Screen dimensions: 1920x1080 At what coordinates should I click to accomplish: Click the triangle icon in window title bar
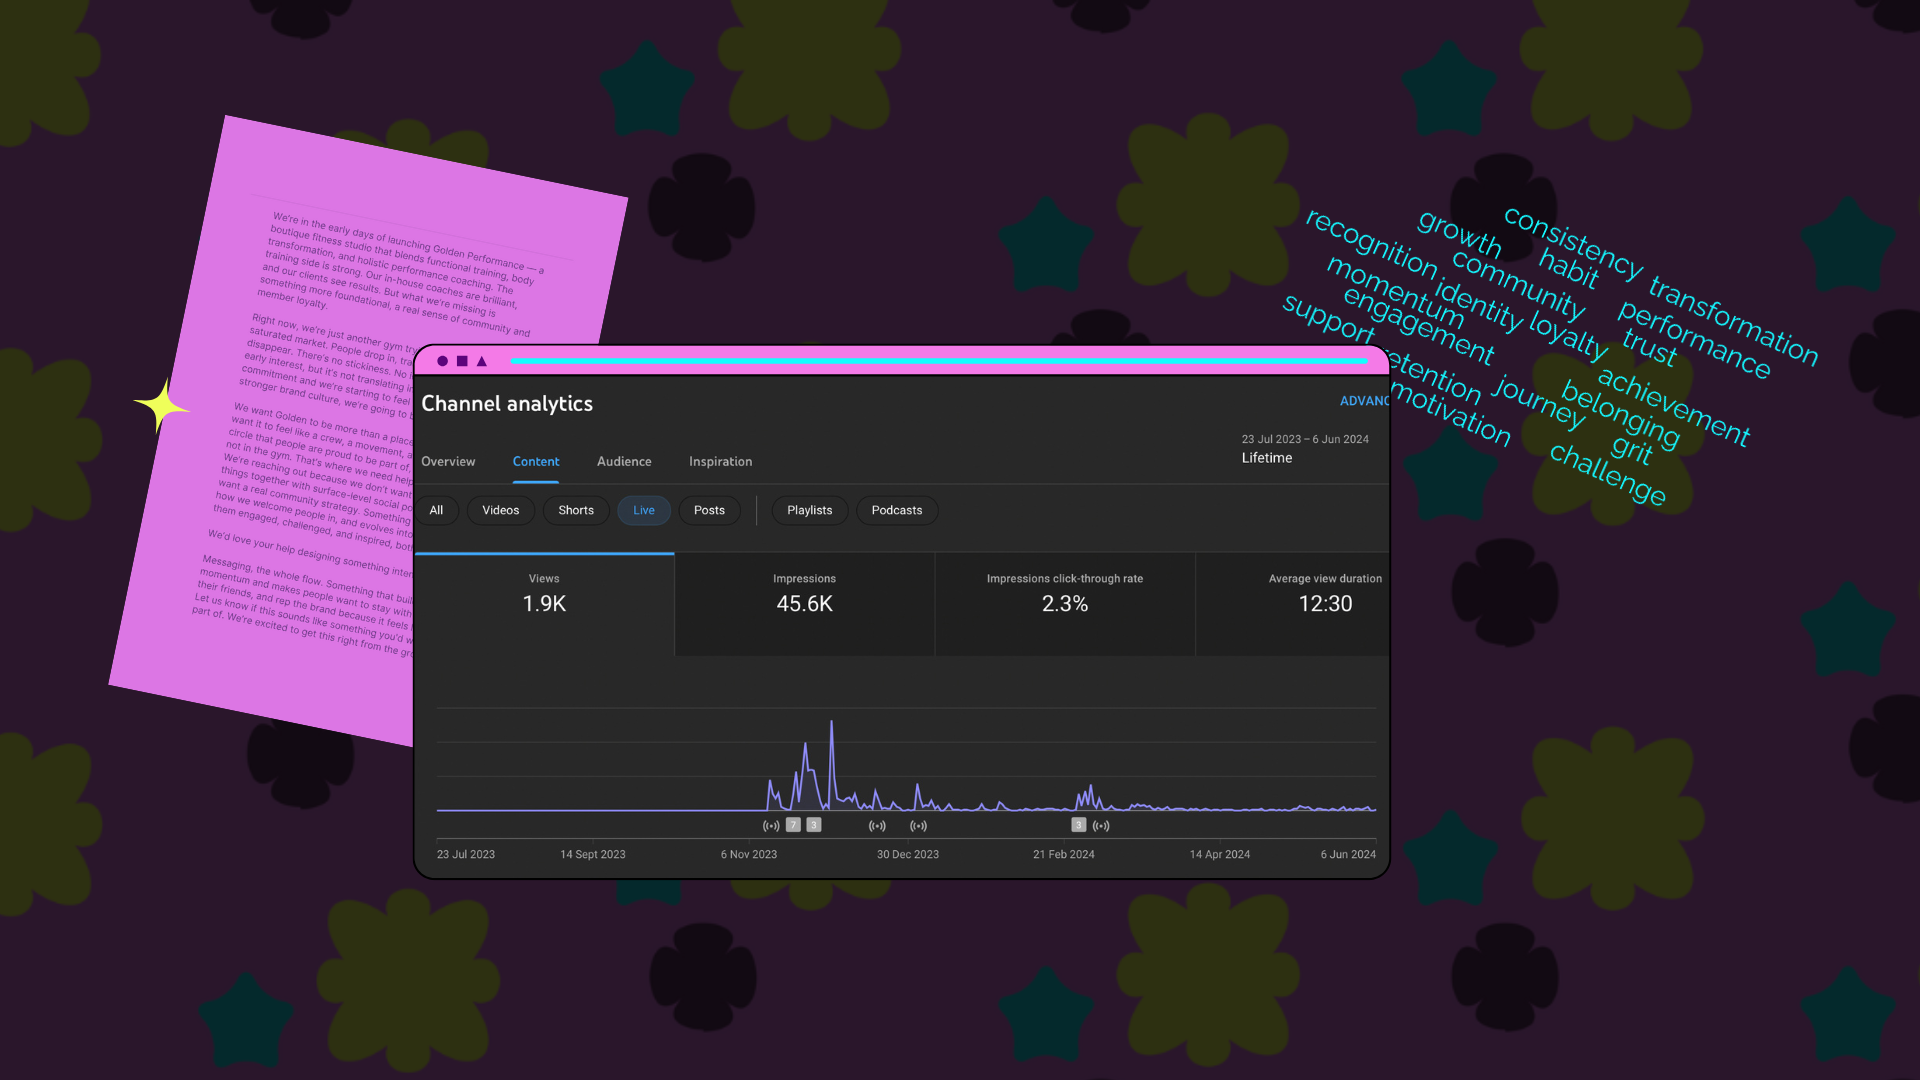pos(482,361)
